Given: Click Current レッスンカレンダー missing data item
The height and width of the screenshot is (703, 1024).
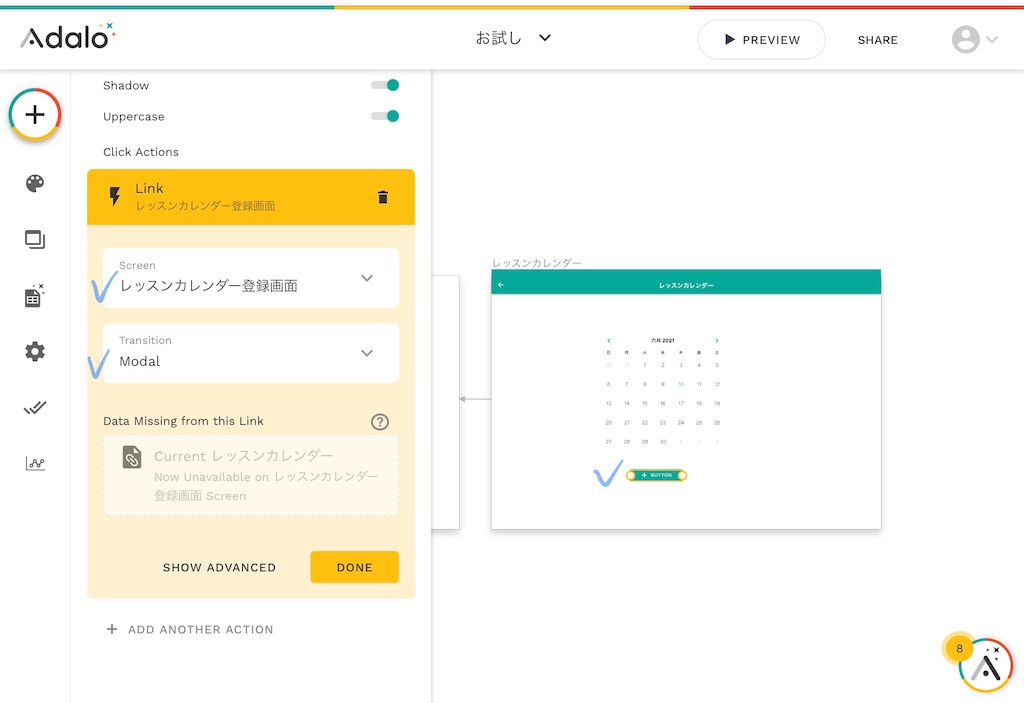Looking at the screenshot, I should (x=251, y=475).
